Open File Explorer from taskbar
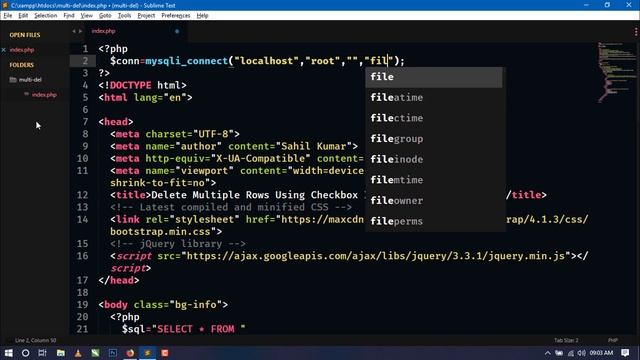The image size is (640, 360). 60,353
